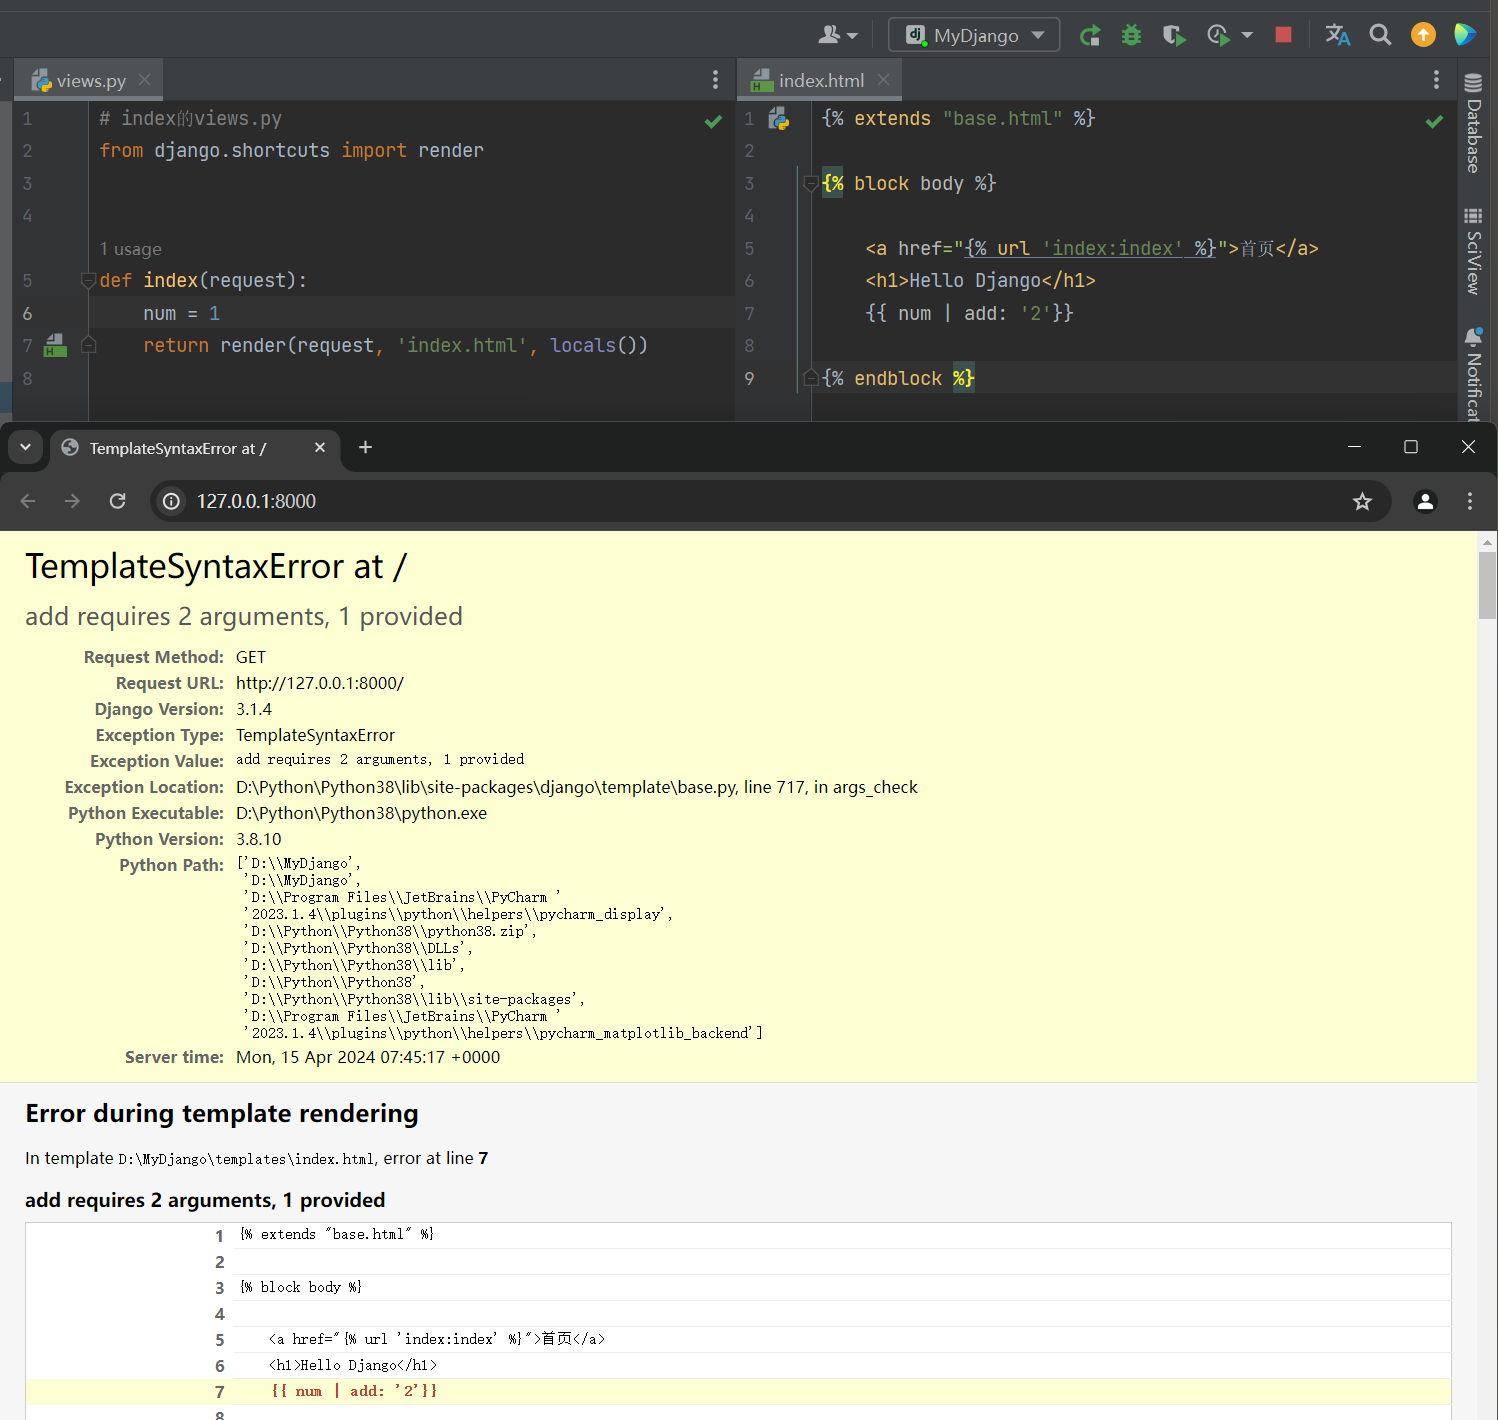Click highlighted error line 7 in traceback
This screenshot has height=1420, width=1498.
738,1391
